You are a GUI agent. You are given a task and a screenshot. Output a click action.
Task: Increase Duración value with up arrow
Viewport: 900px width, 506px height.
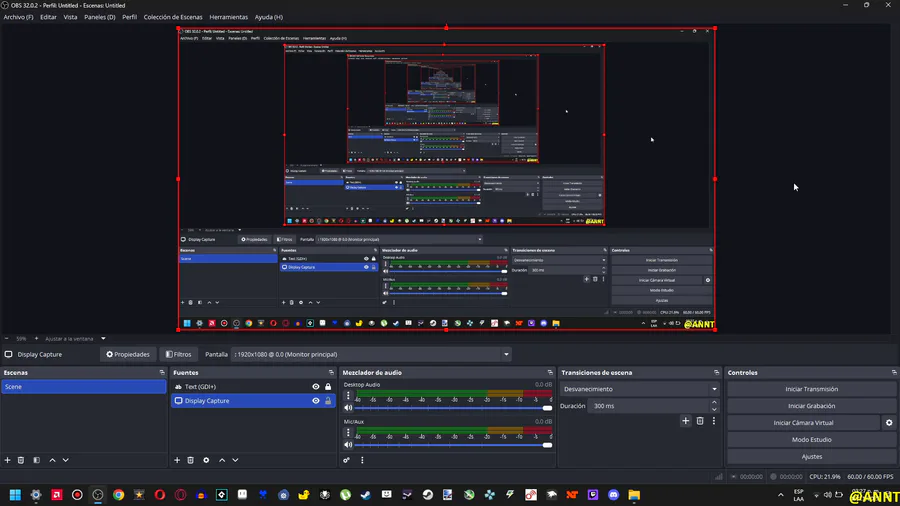tap(714, 403)
